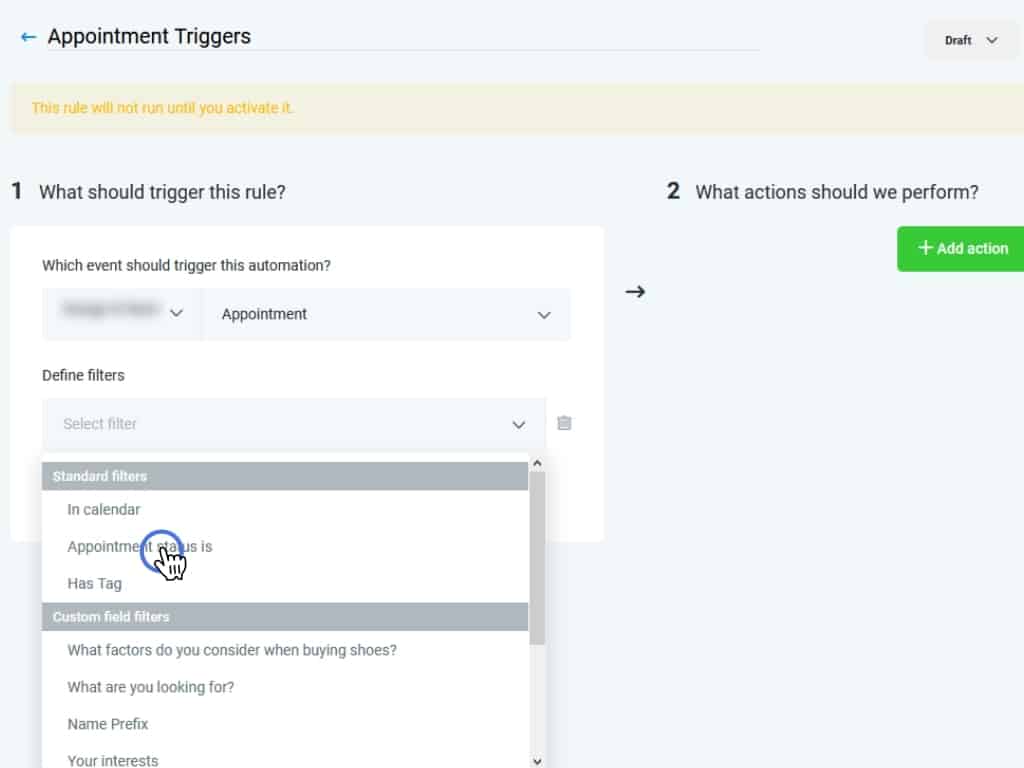Image resolution: width=1024 pixels, height=768 pixels.
Task: Select 'What factors do you consider' custom filter
Action: coord(232,650)
